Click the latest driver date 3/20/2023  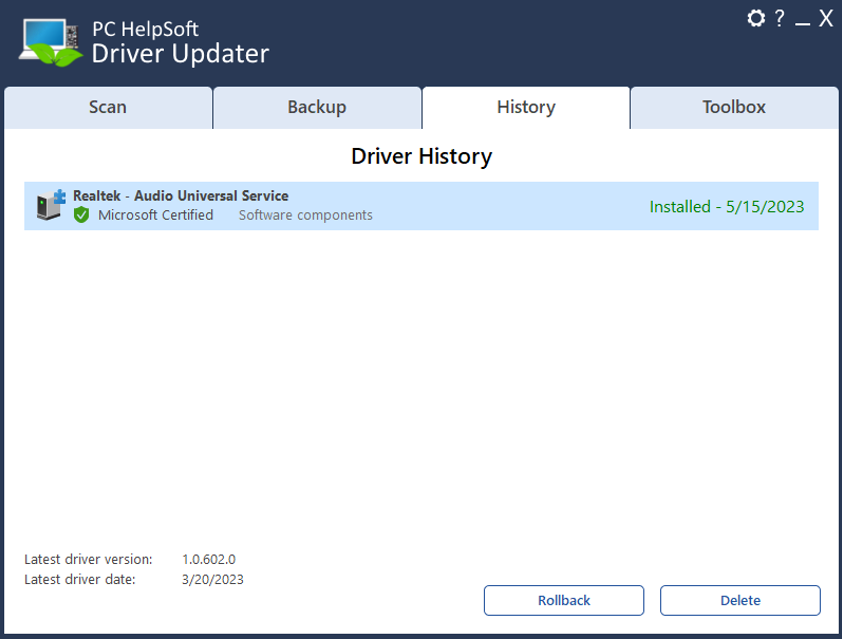click(213, 580)
